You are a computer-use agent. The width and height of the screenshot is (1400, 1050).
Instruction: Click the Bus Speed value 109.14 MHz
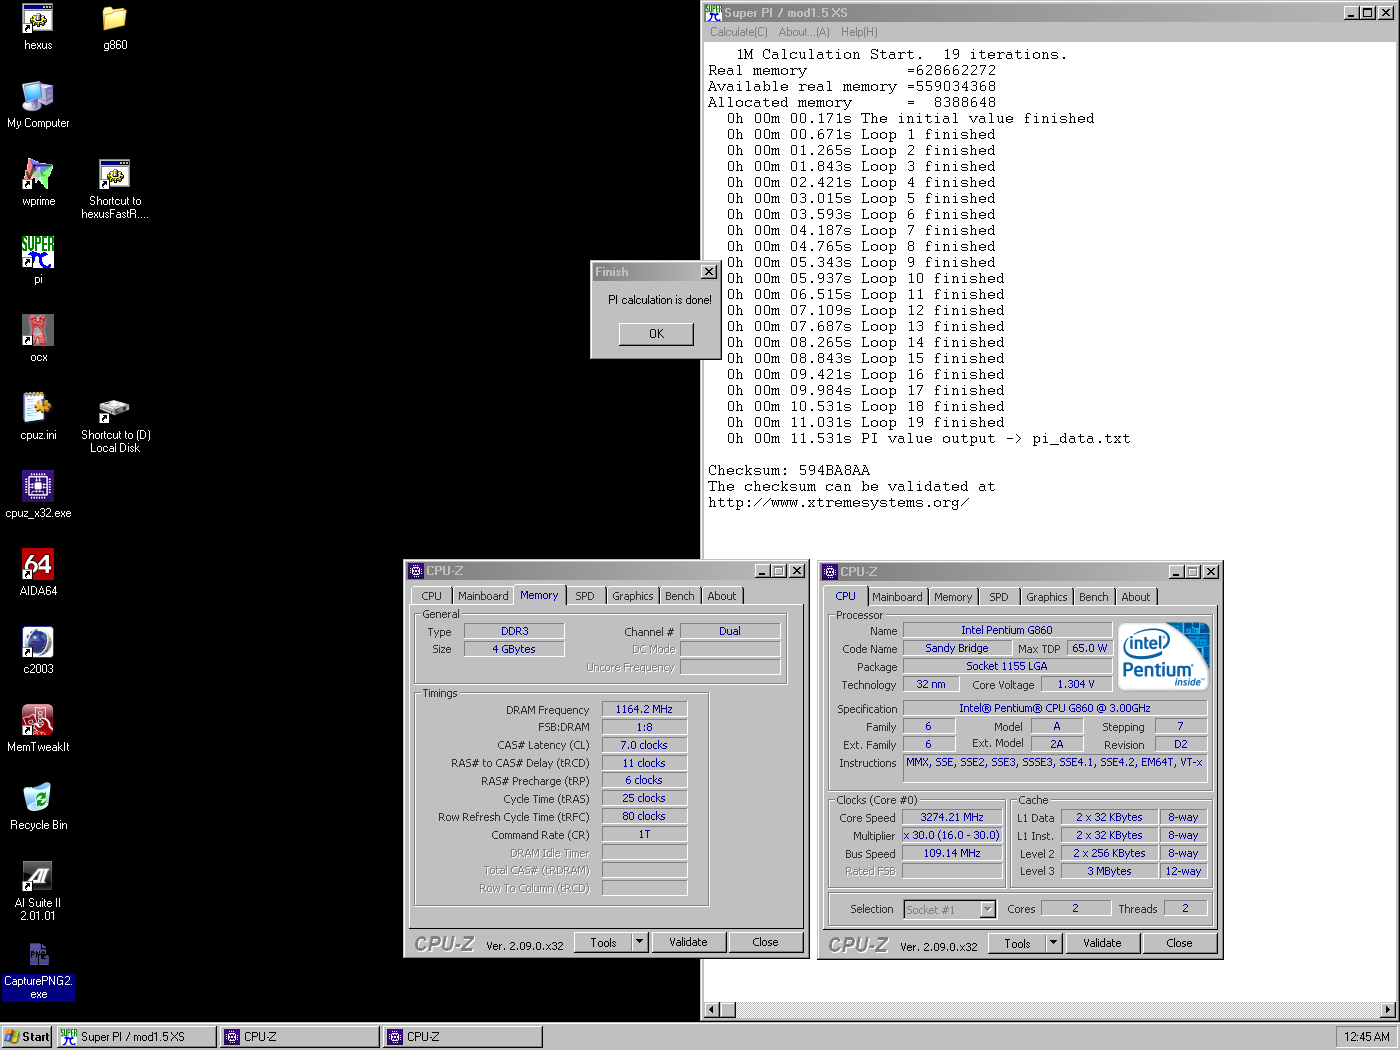952,853
